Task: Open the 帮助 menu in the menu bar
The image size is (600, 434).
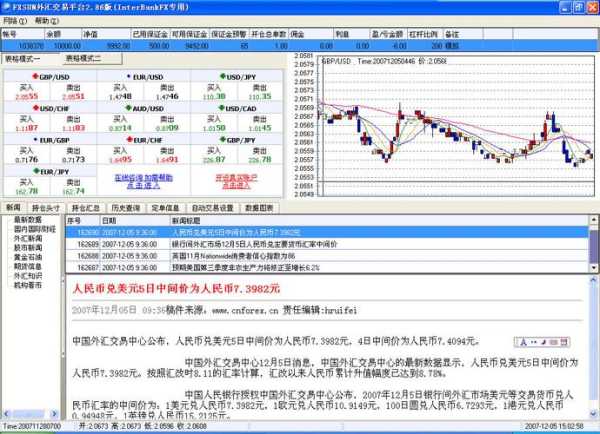Action: [x=47, y=21]
